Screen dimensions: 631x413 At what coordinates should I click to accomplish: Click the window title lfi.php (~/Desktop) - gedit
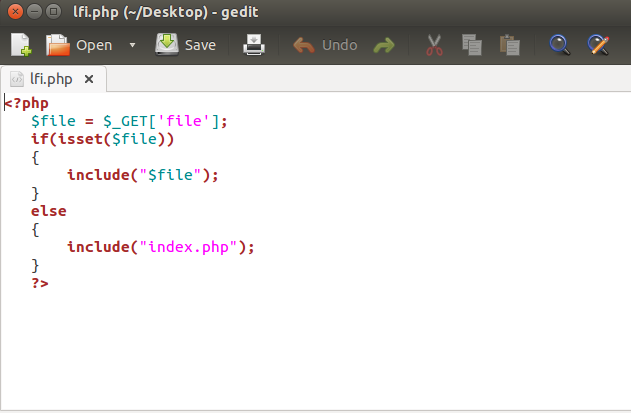tap(165, 12)
